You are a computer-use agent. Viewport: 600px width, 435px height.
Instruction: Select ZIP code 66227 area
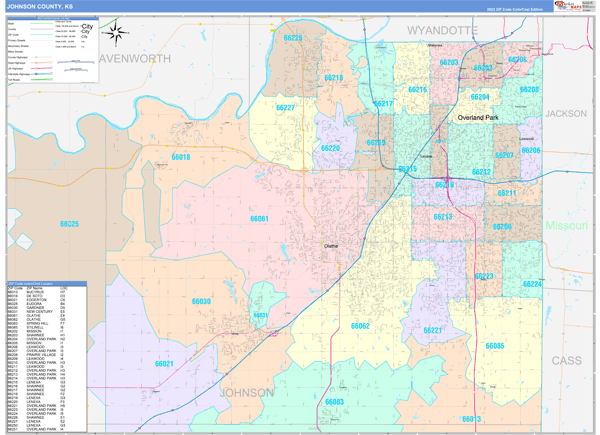[x=283, y=107]
